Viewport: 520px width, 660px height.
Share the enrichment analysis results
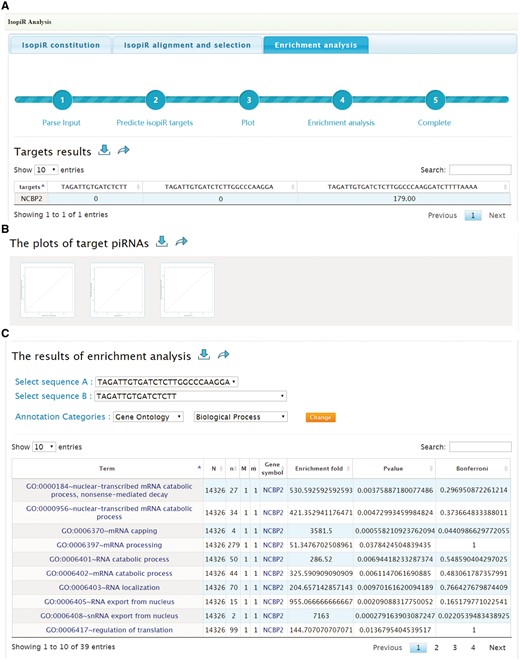click(223, 354)
